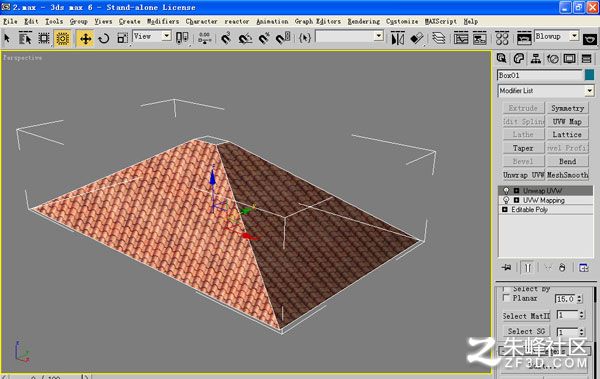
Task: Open the Rendering menu
Action: click(x=364, y=21)
